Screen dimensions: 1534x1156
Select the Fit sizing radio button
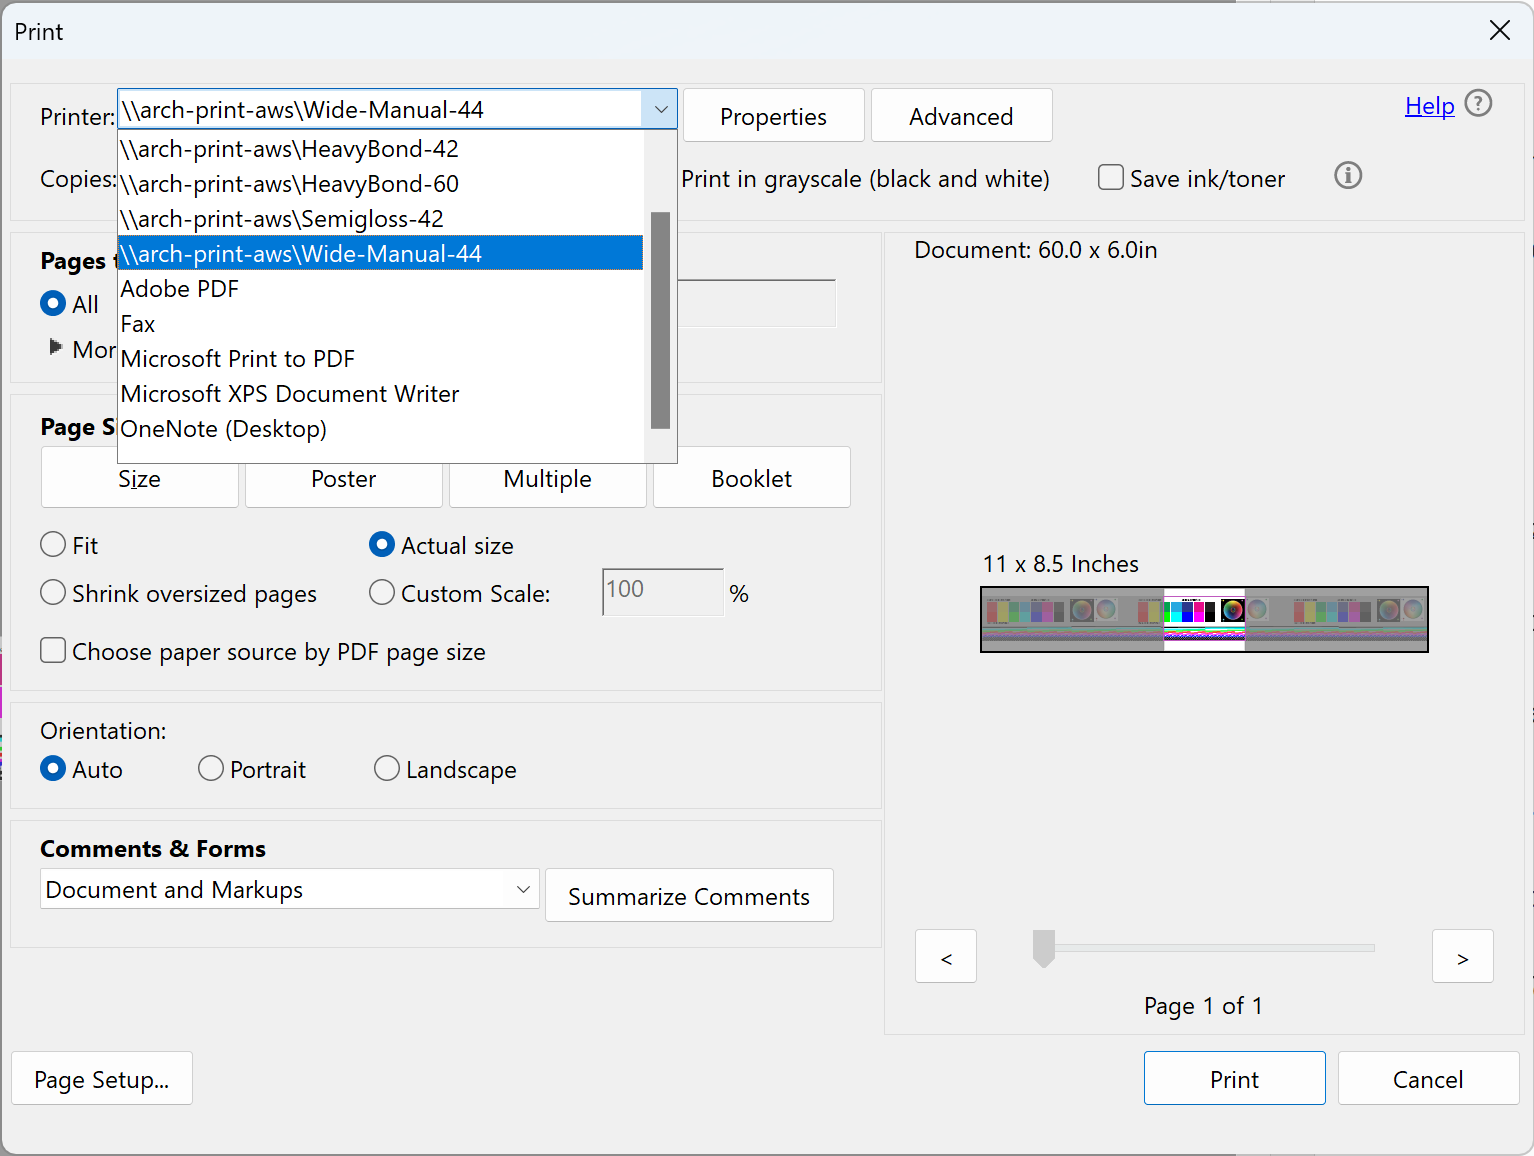(54, 545)
